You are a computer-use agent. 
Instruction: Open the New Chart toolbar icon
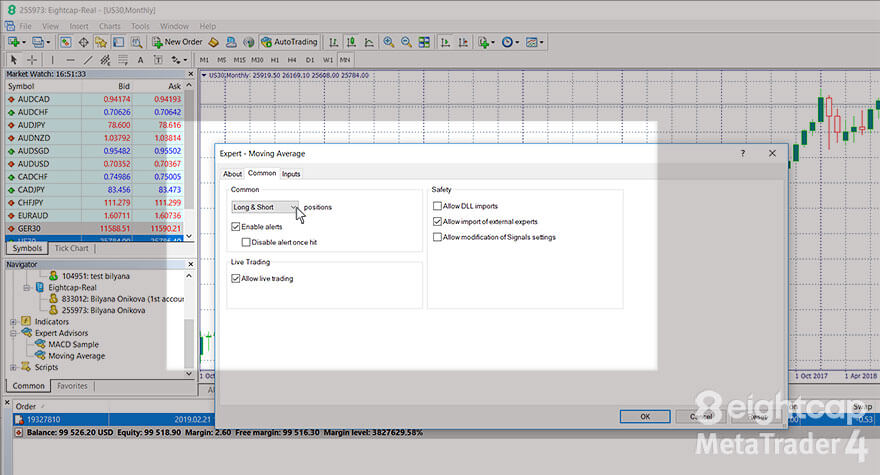tap(13, 42)
